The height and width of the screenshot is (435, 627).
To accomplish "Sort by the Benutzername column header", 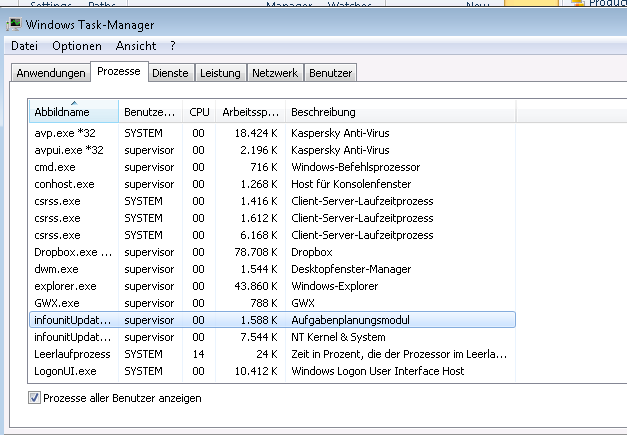I will pyautogui.click(x=150, y=112).
